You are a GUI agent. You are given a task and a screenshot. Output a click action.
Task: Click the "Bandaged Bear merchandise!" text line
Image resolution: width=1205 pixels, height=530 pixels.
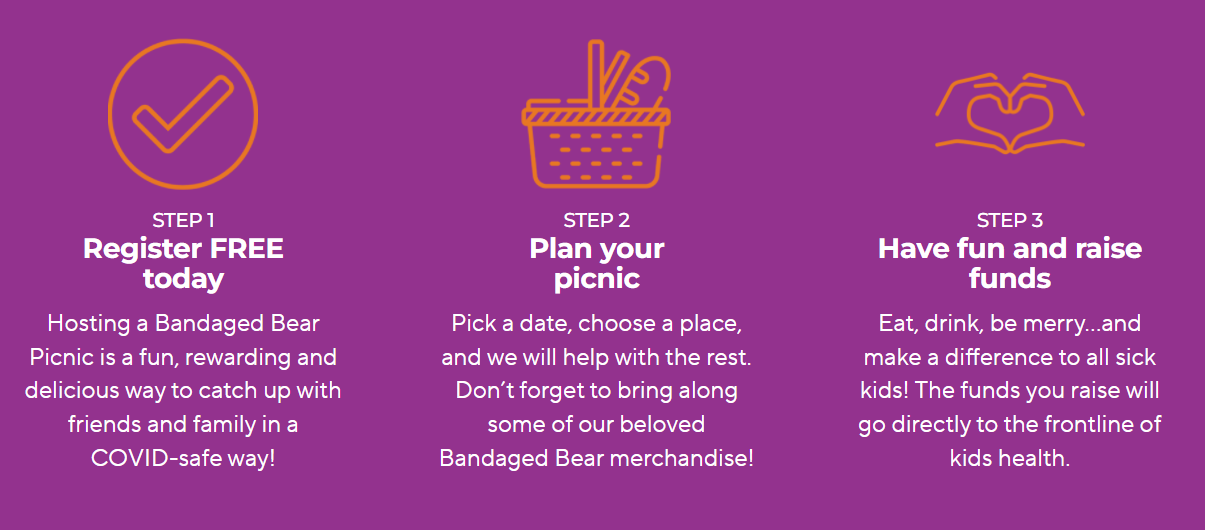pos(597,458)
